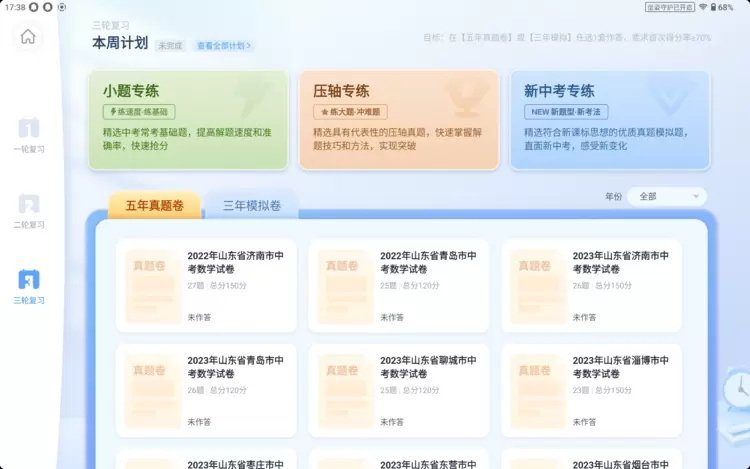Image resolution: width=750 pixels, height=469 pixels.
Task: Open 2023年山东省淄博市中考数学试卷
Action: pyautogui.click(x=591, y=390)
